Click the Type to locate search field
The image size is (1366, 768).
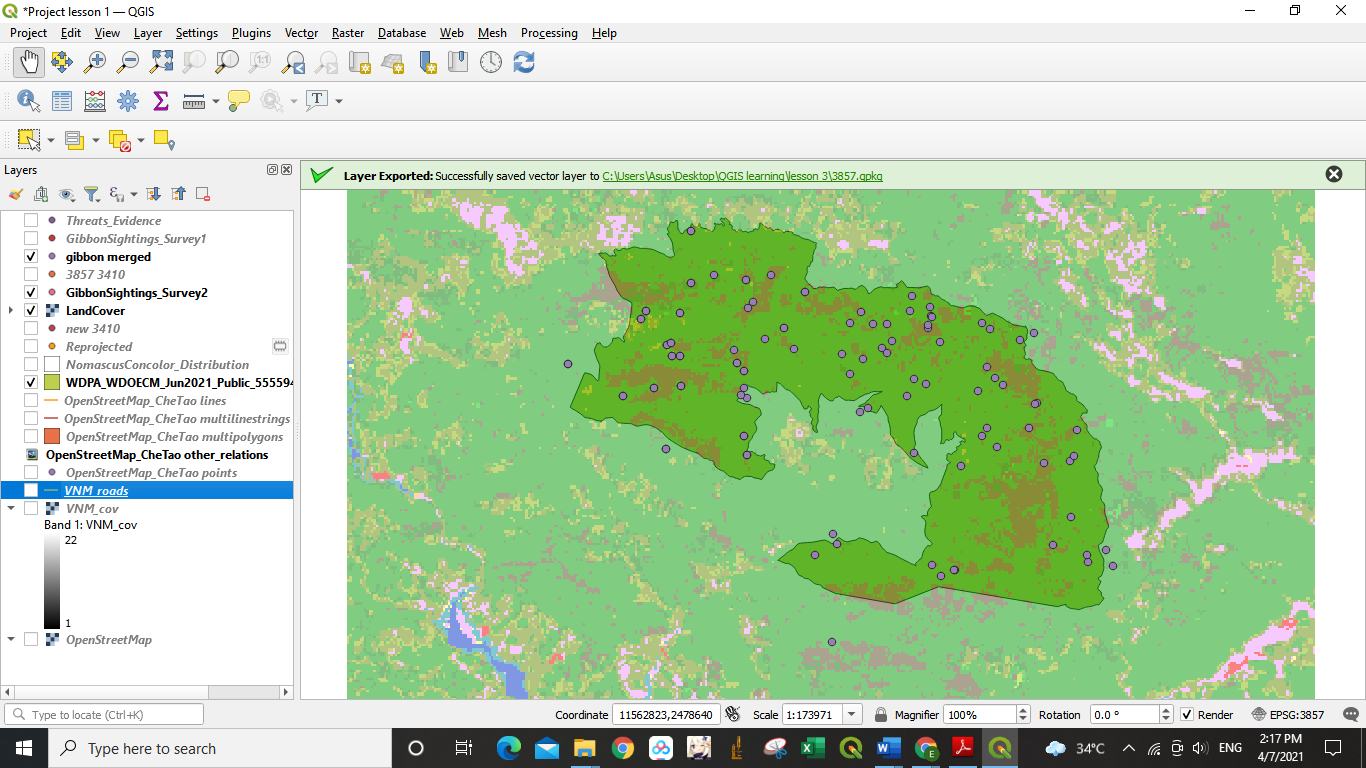pos(105,715)
